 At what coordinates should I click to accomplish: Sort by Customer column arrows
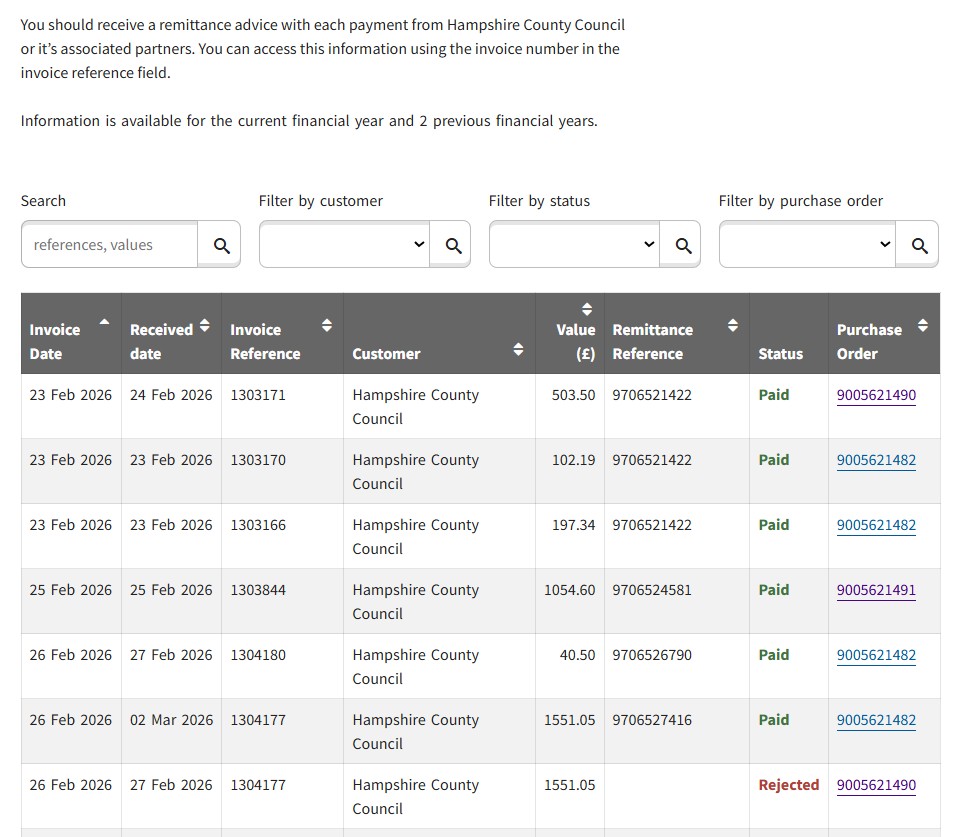[518, 349]
